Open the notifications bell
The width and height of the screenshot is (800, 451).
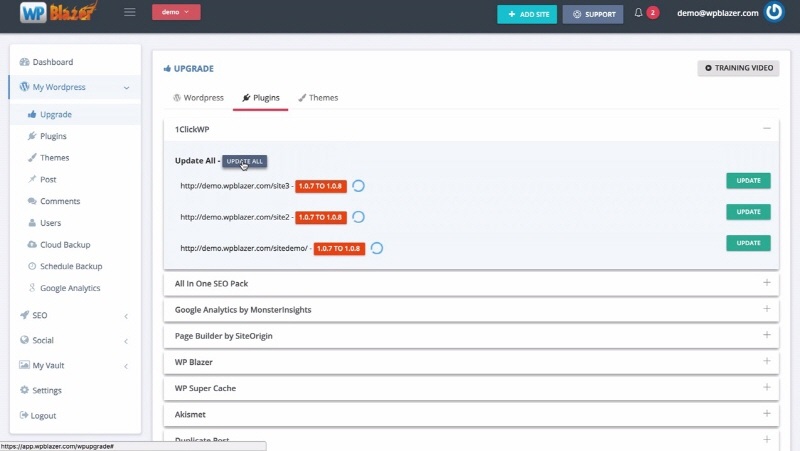coord(638,13)
